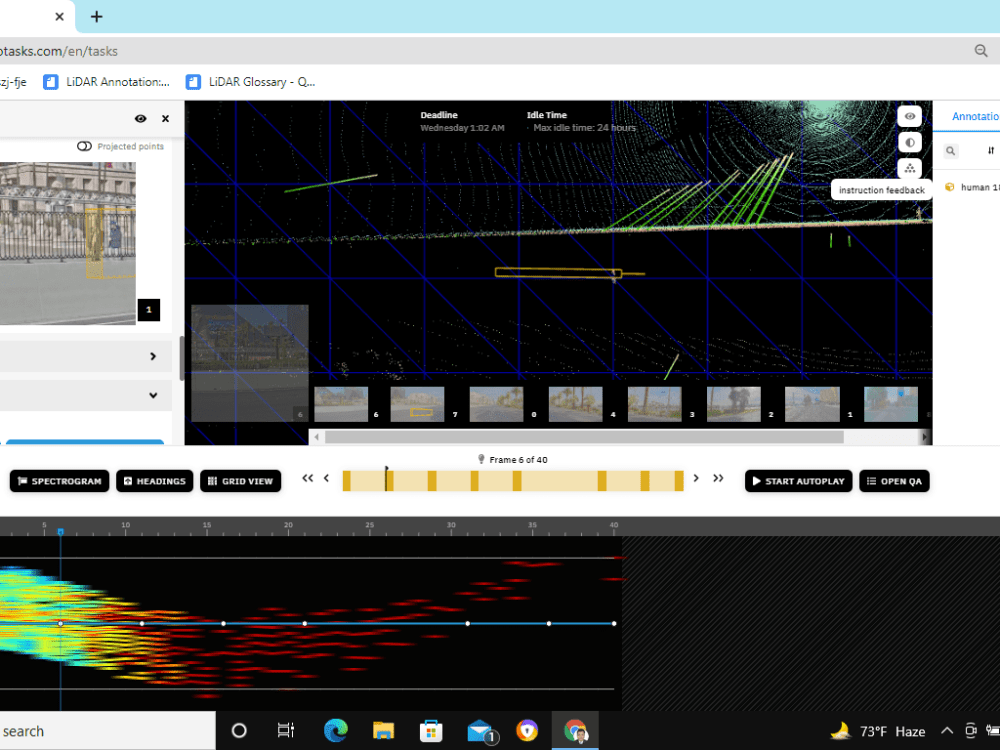The image size is (1000, 750).
Task: Toggle the eye icon above the camera image
Action: pyautogui.click(x=140, y=118)
